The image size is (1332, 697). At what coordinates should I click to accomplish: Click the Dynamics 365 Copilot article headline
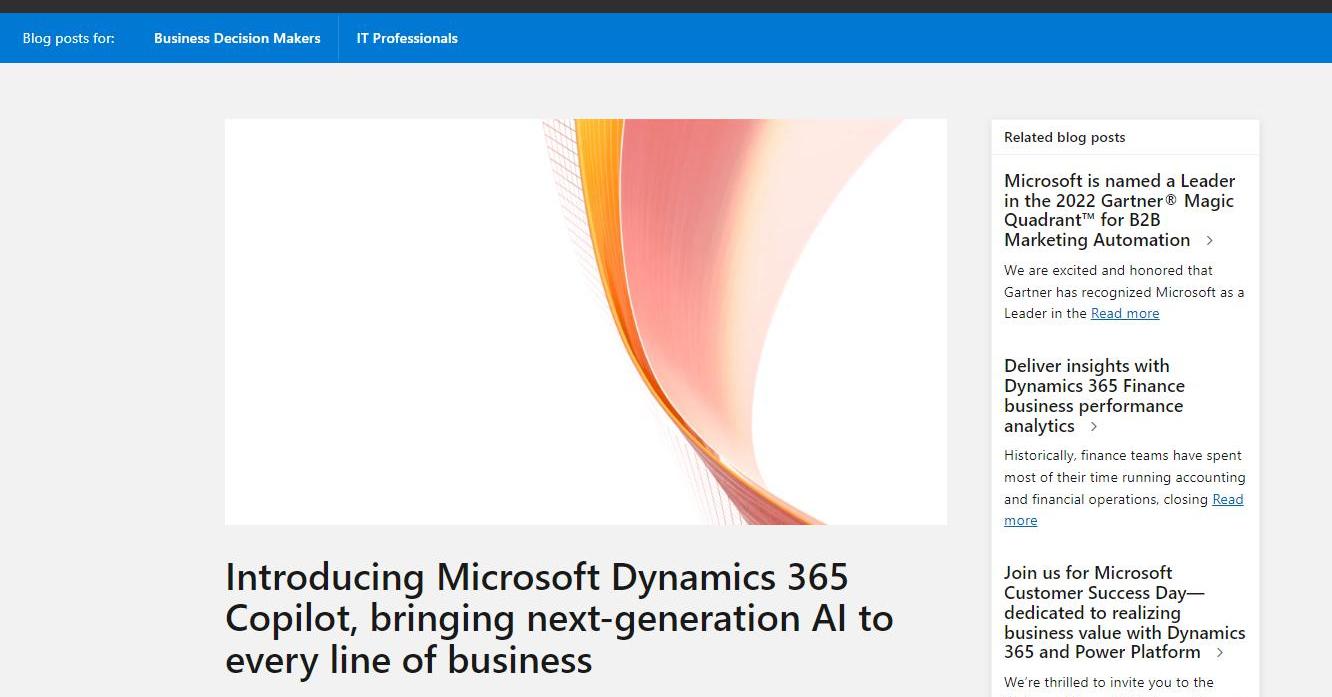coord(559,618)
